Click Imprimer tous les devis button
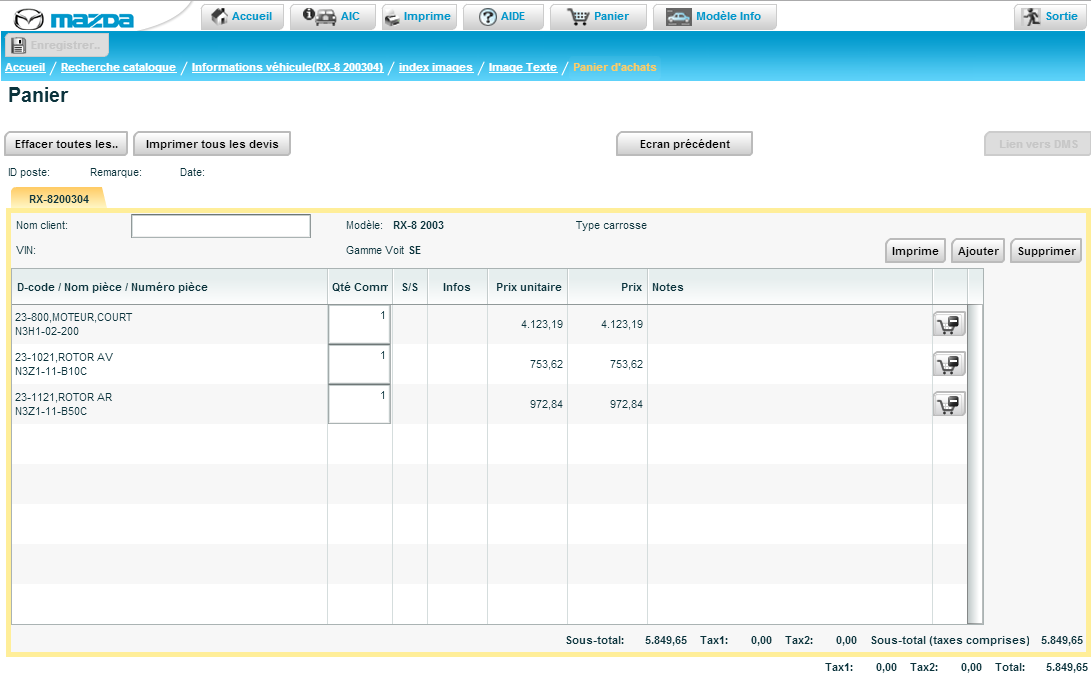This screenshot has height=677, width=1091. (x=212, y=144)
